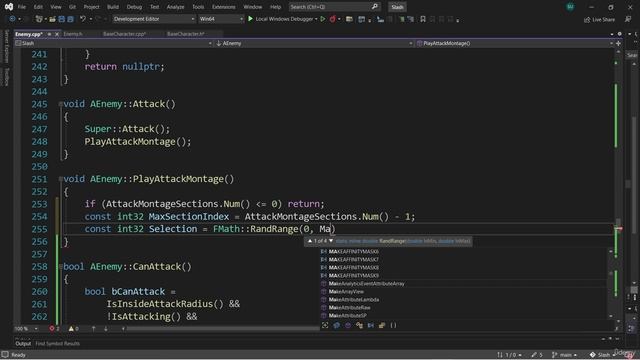Open PlayAttackMontage() member dropdown
The height and width of the screenshot is (360, 640).
(x=514, y=43)
